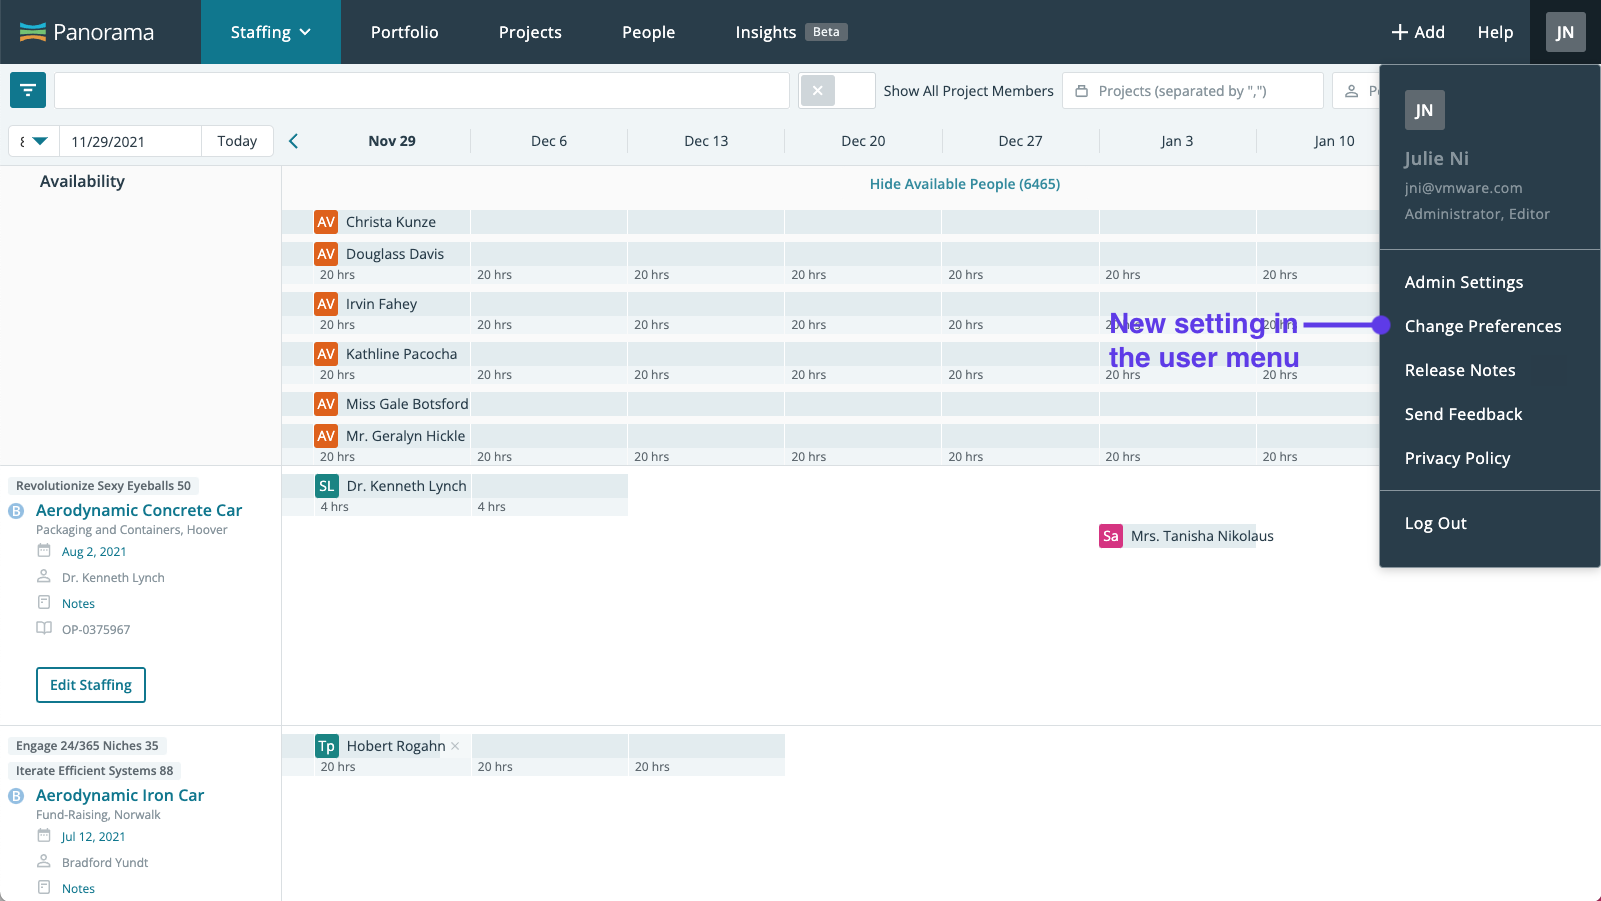Click the Aug 2, 2021 date link

94,551
